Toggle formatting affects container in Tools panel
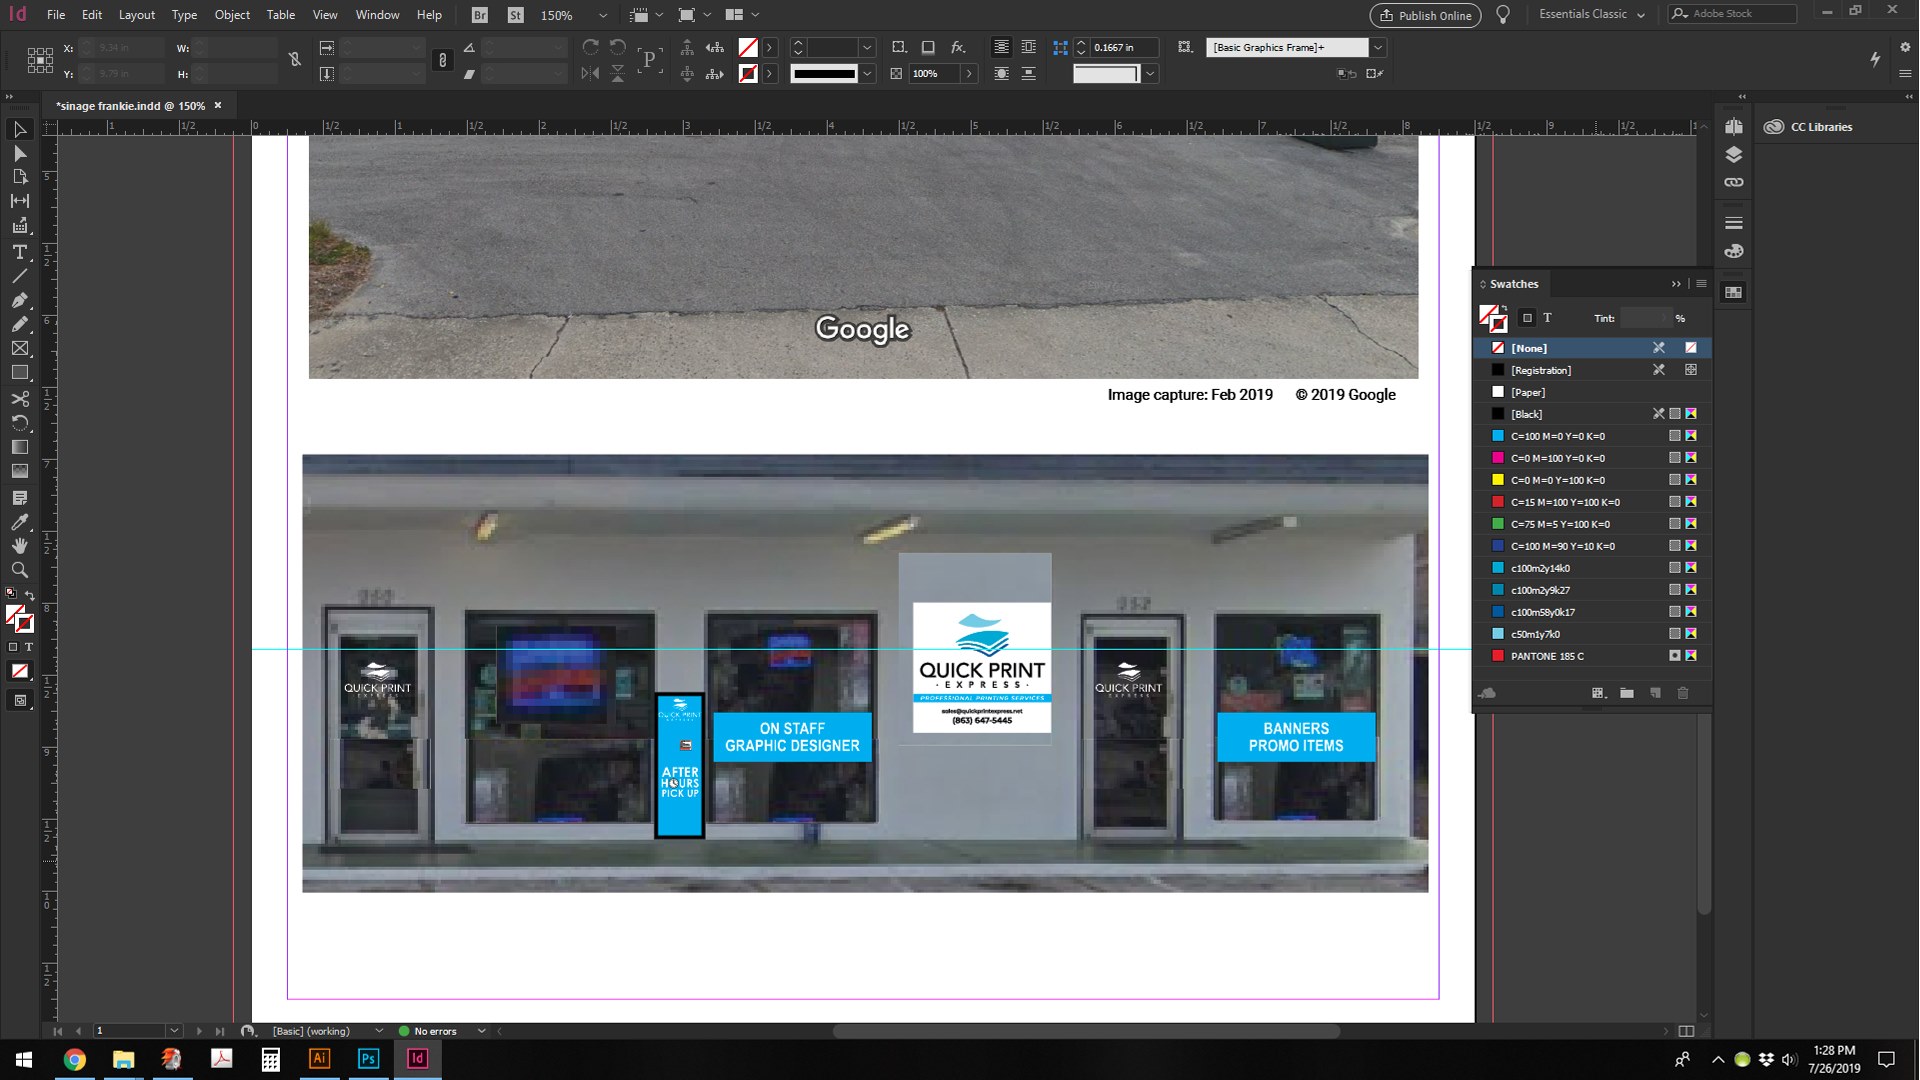The image size is (1920, 1080). (x=13, y=647)
